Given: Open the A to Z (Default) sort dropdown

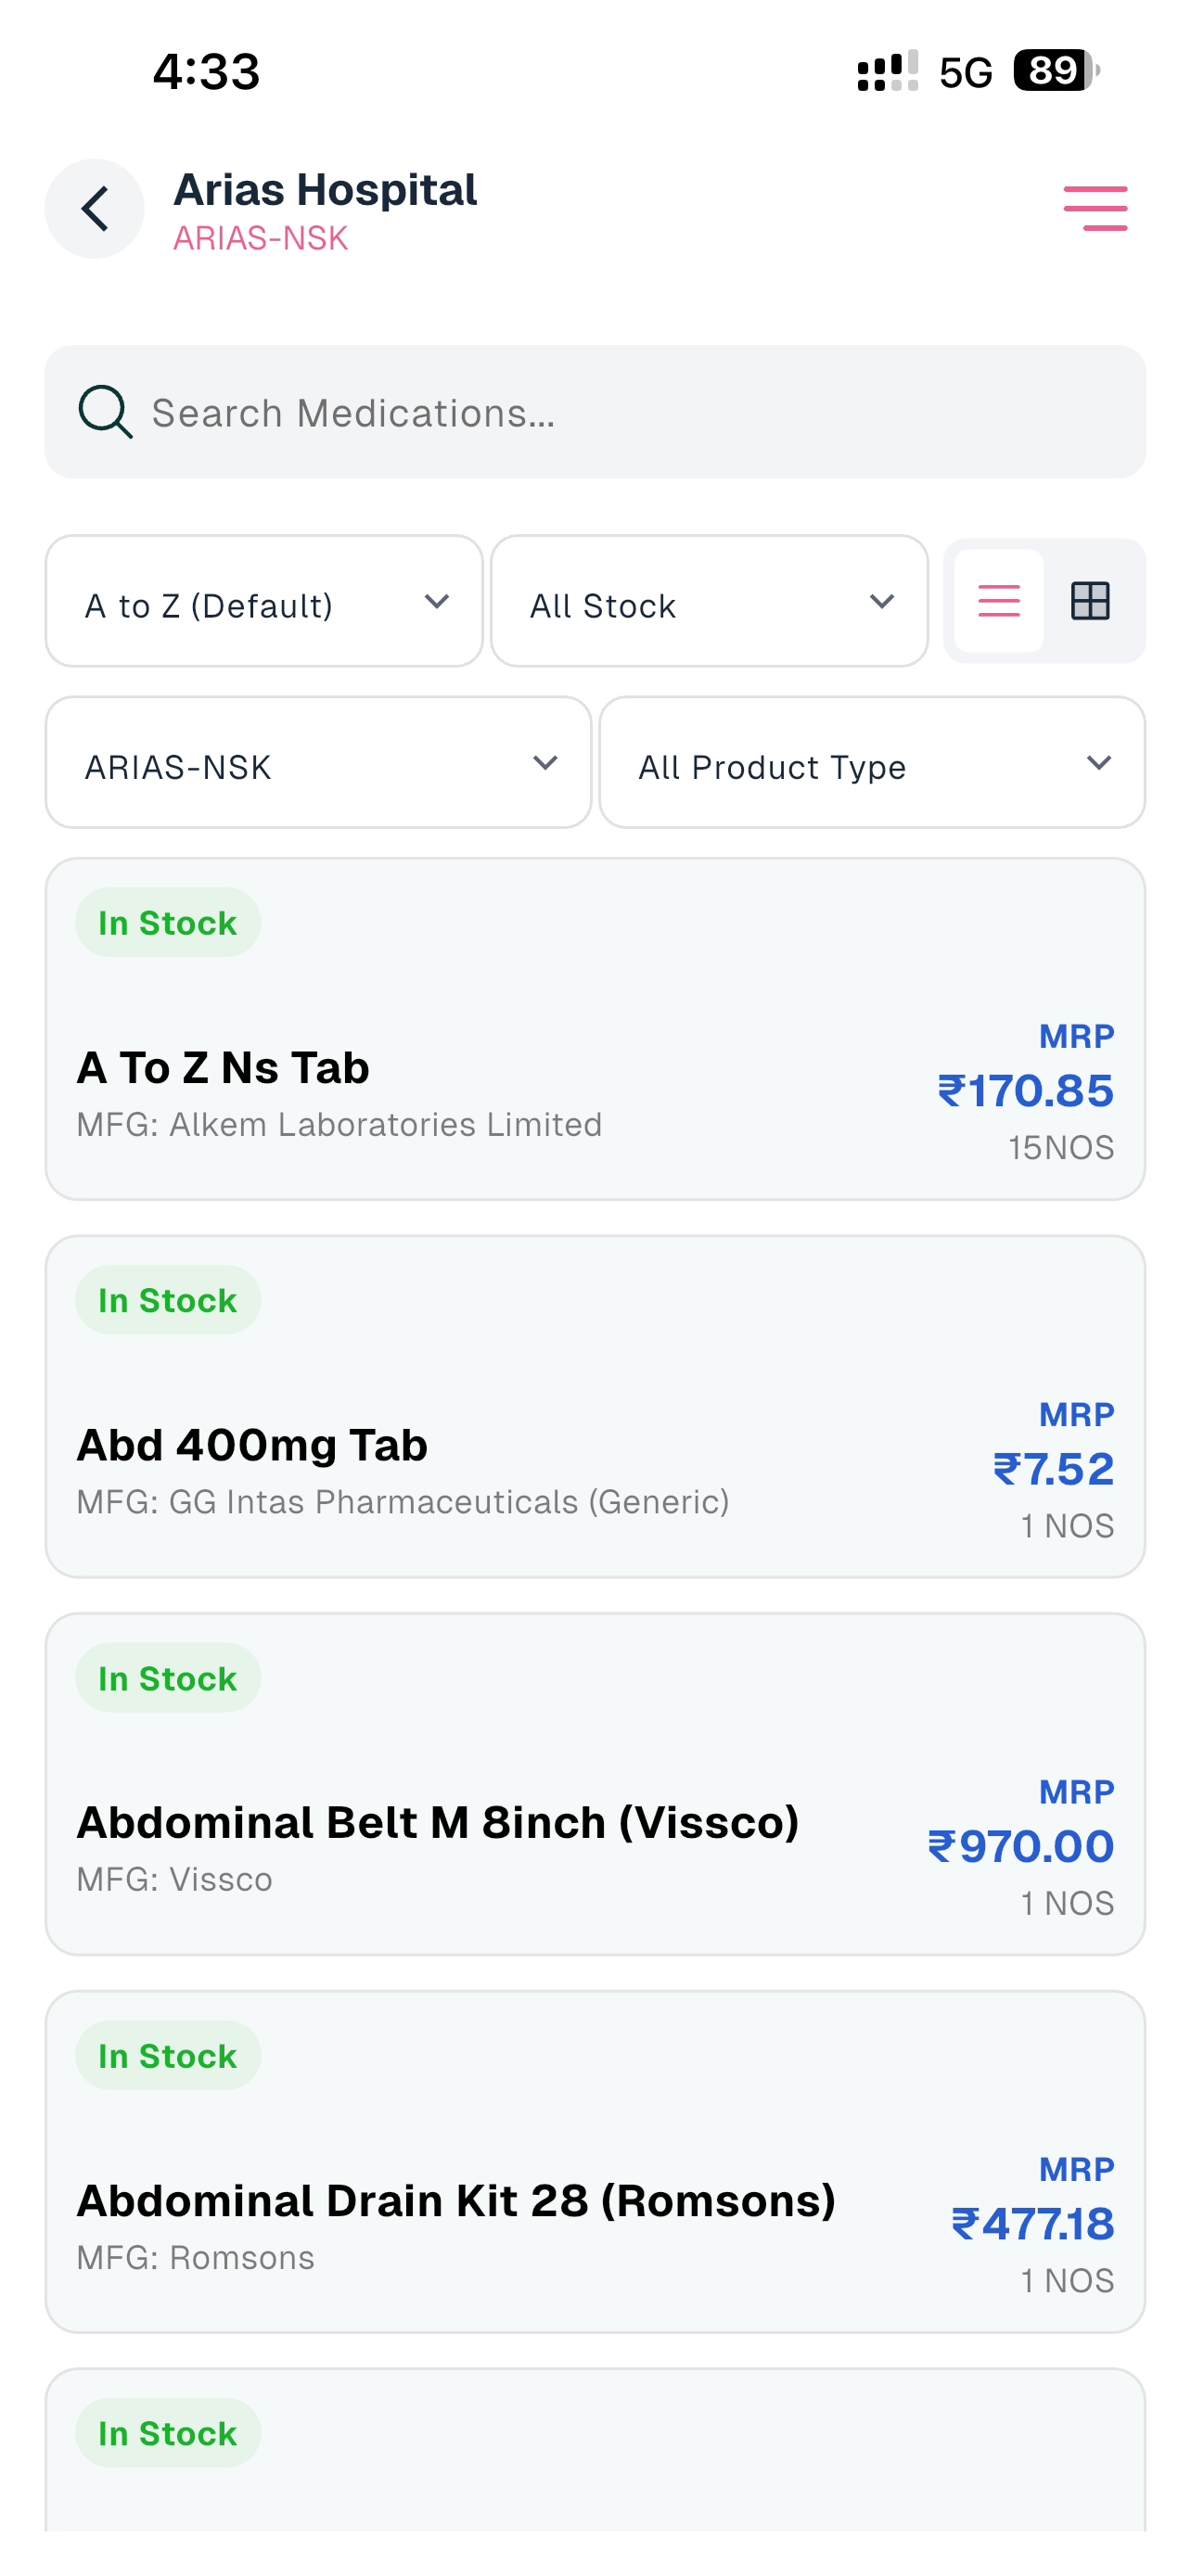Looking at the screenshot, I should coord(264,601).
